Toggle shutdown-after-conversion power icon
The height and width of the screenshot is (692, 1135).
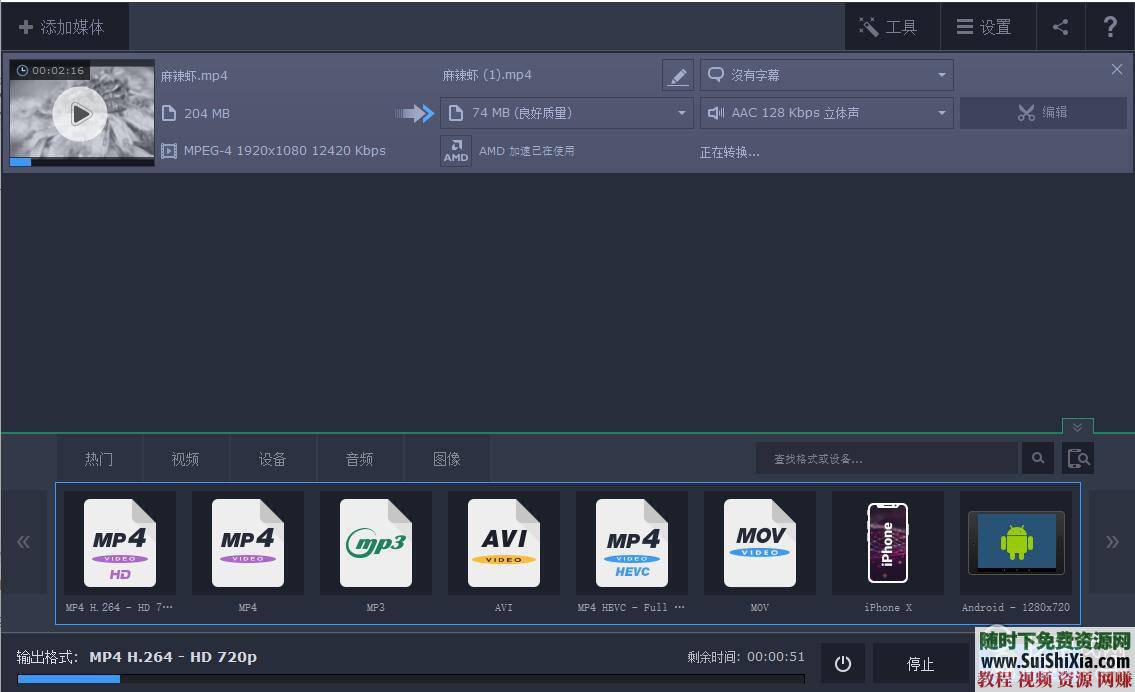click(843, 663)
